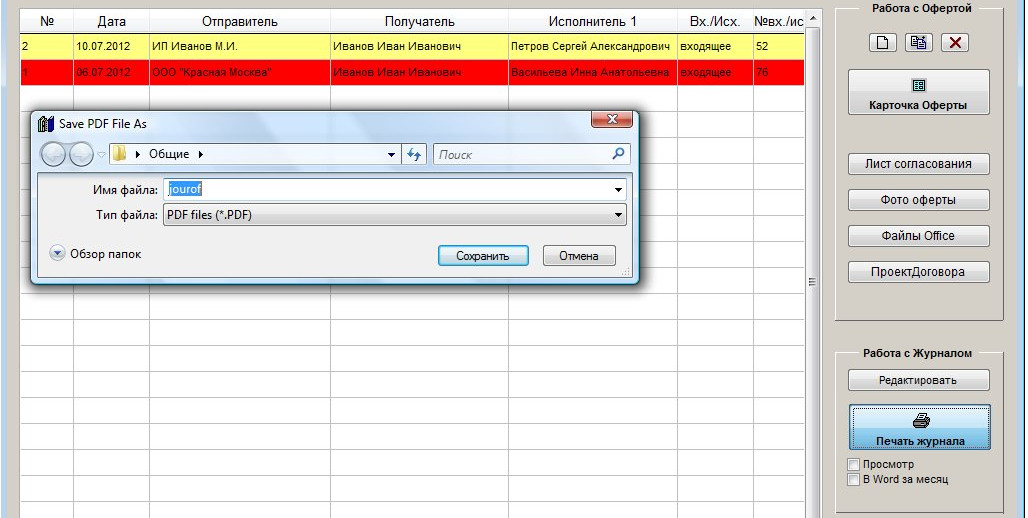Select cell ООО "Красная Москва"
This screenshot has height=518, width=1028.
coord(240,72)
